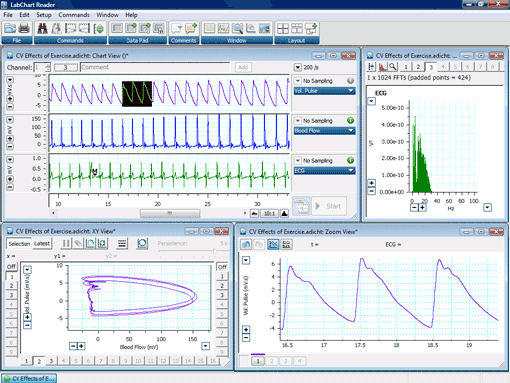Click XY View X-axis plus button

(x=81, y=346)
